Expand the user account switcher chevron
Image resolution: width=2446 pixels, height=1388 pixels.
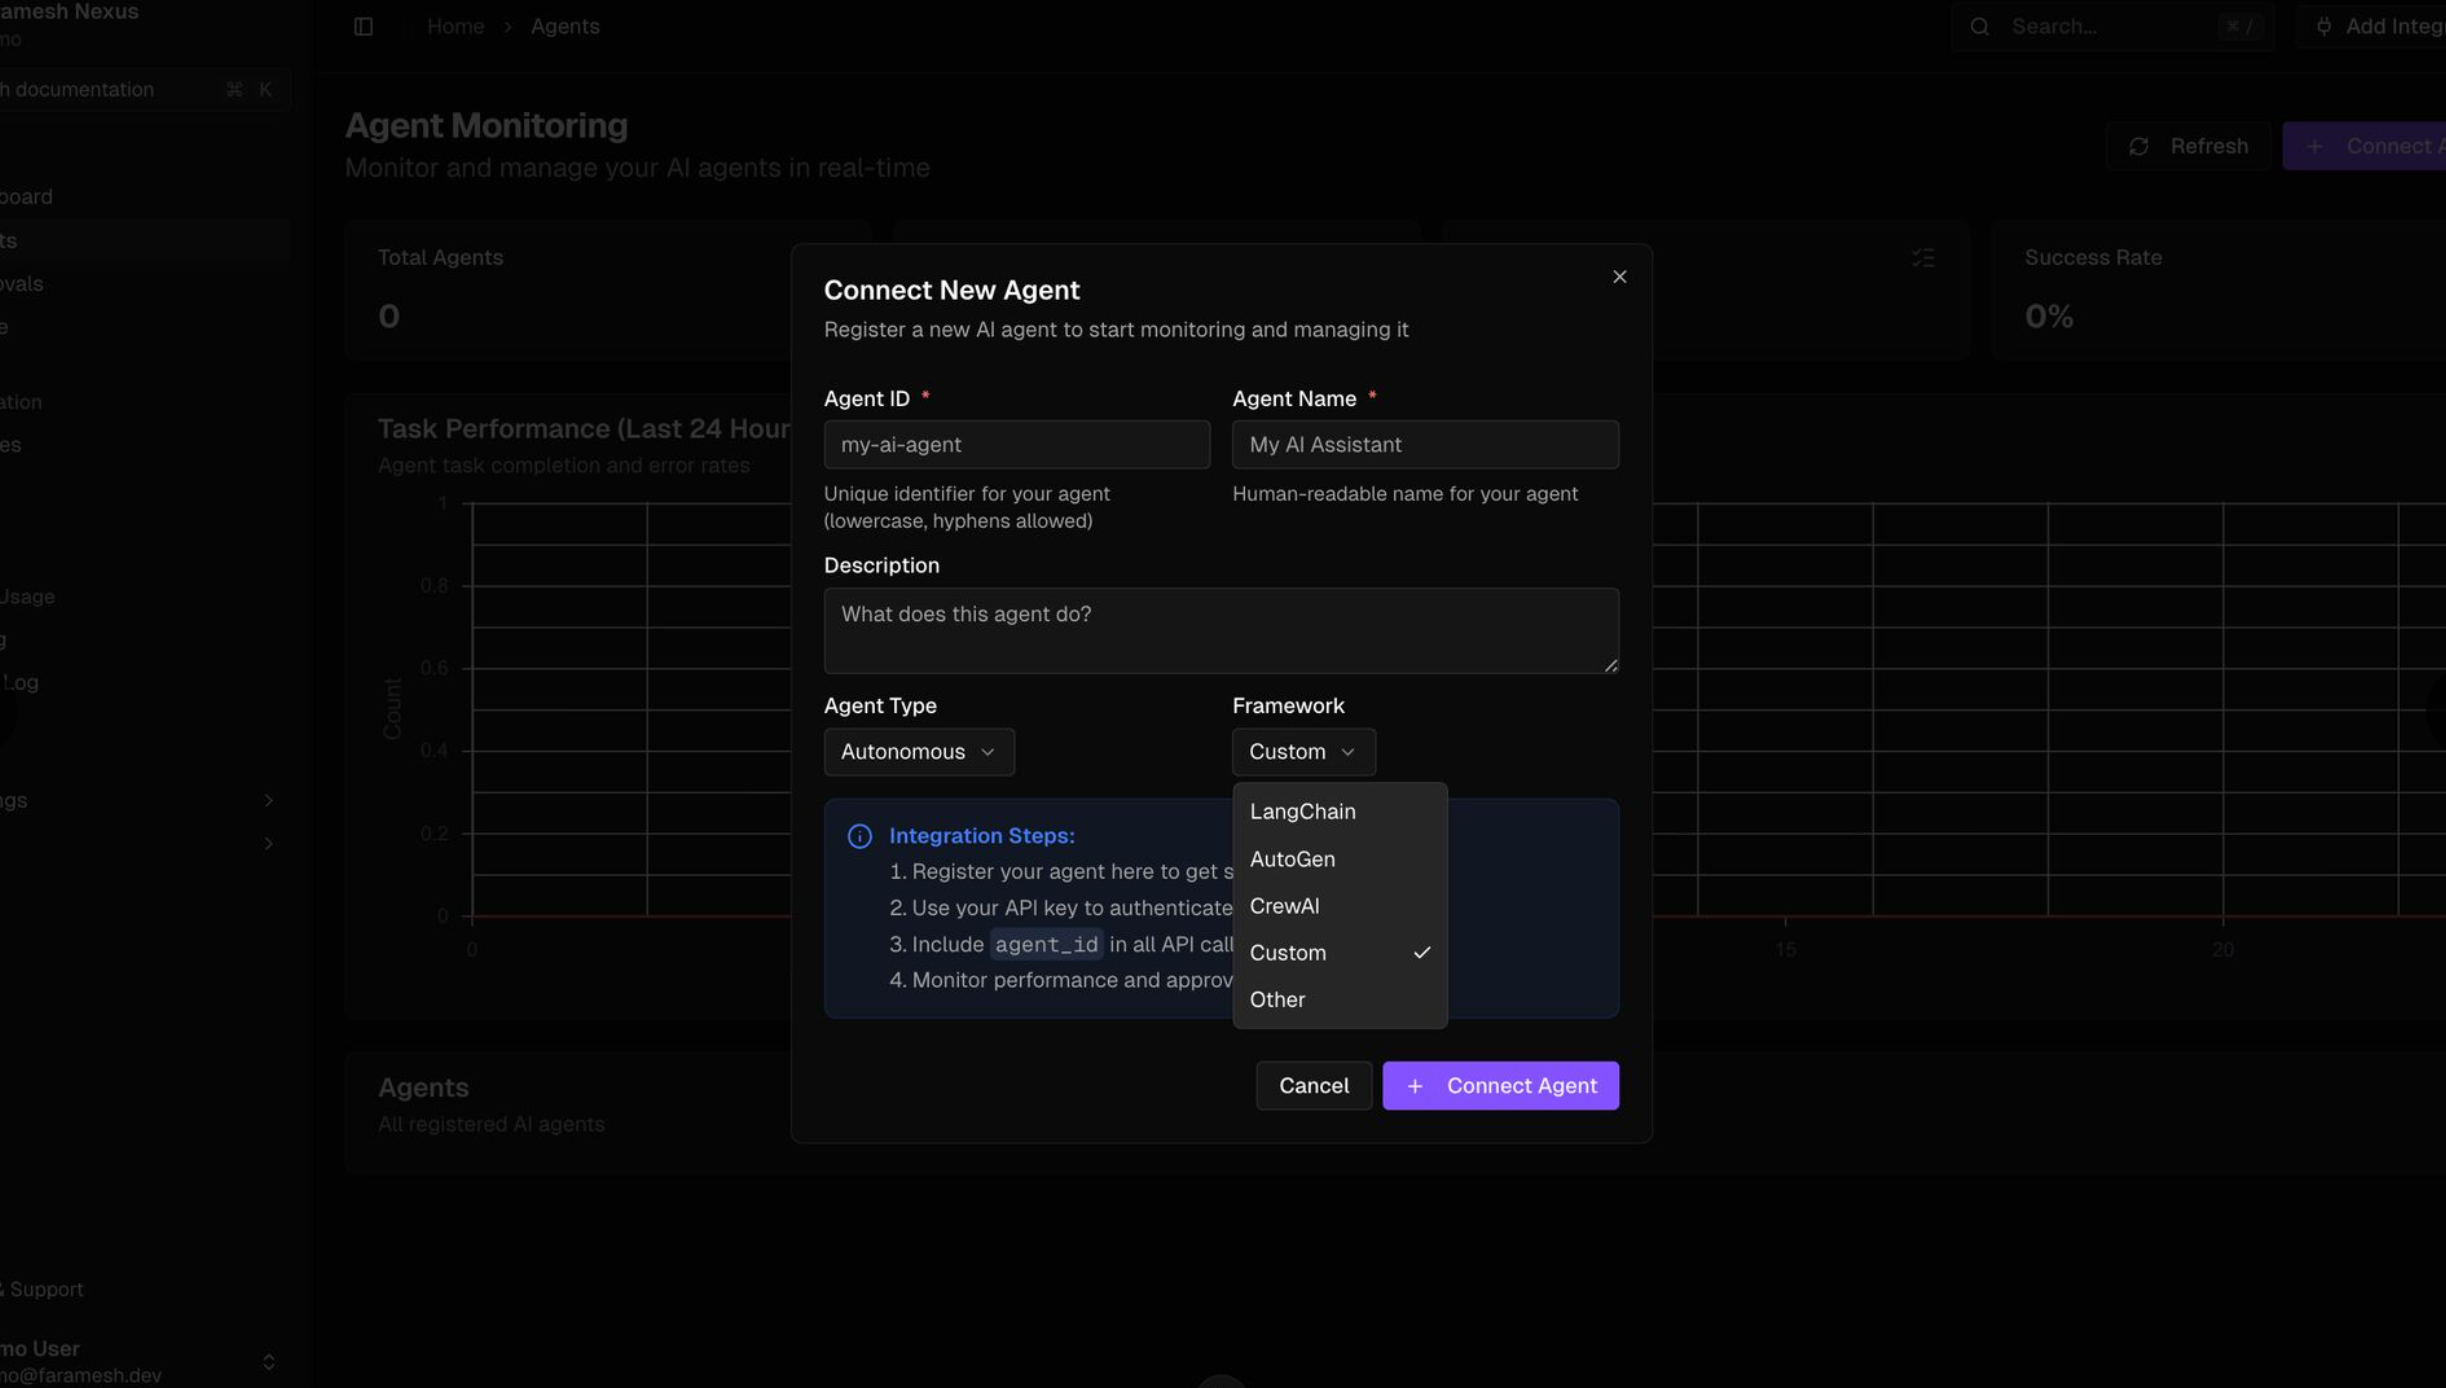point(268,1361)
